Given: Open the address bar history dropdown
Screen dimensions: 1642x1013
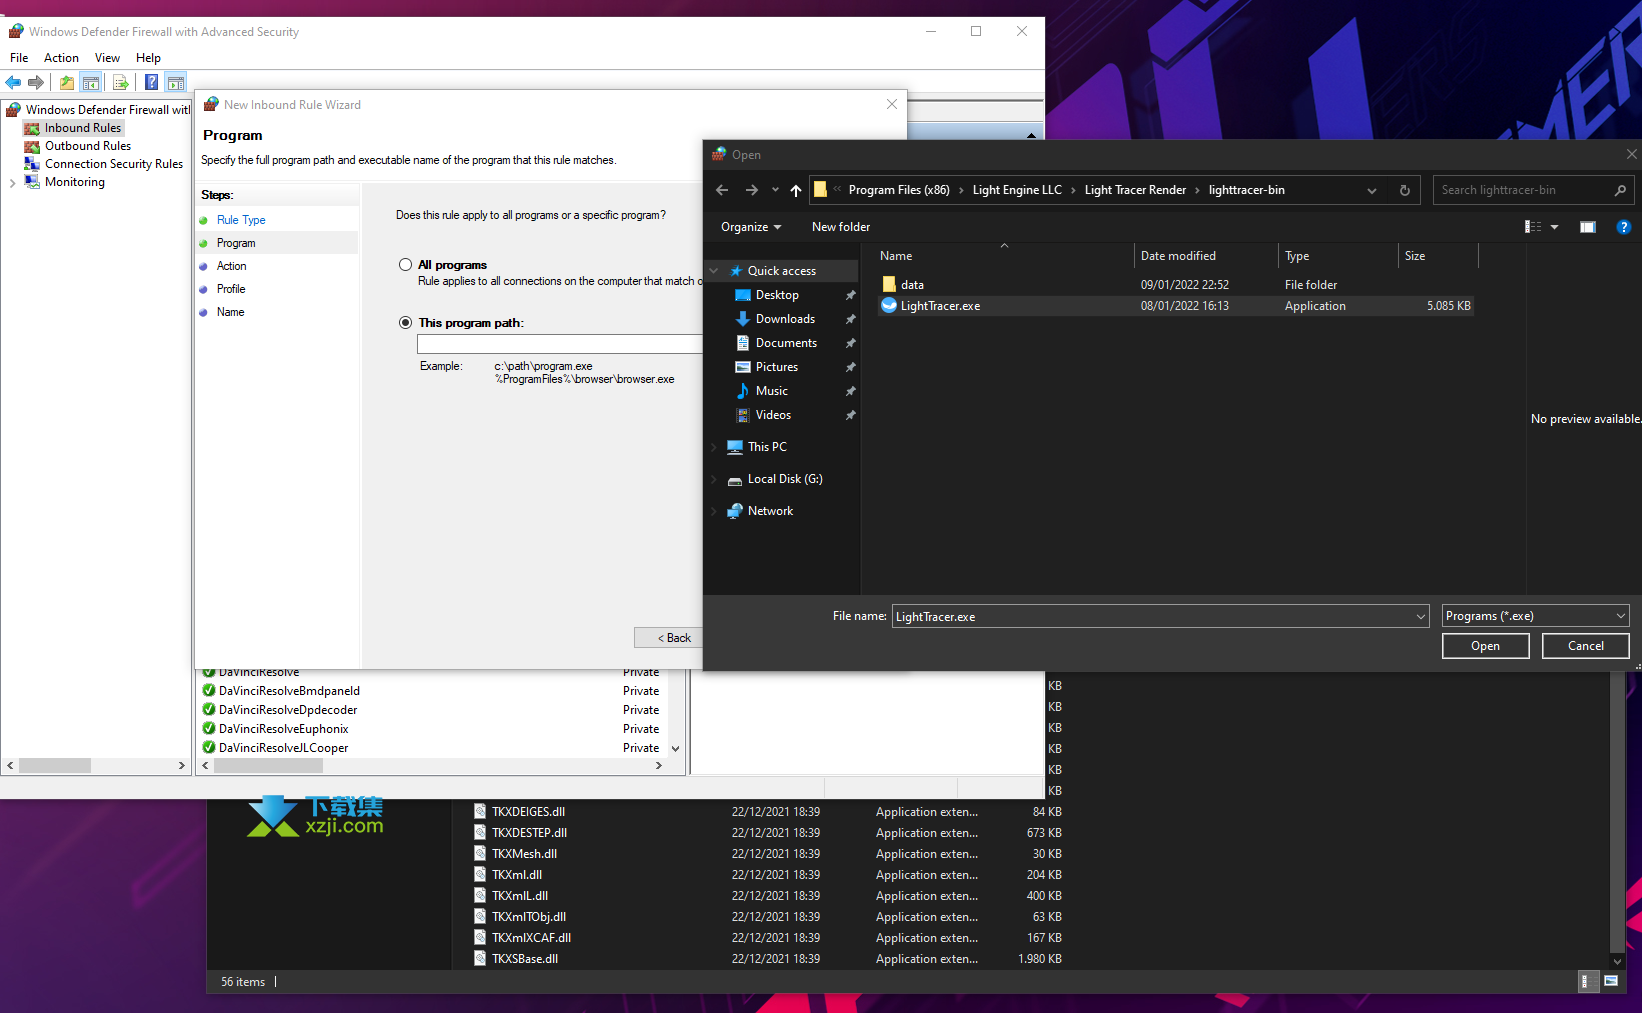Looking at the screenshot, I should coord(1372,190).
